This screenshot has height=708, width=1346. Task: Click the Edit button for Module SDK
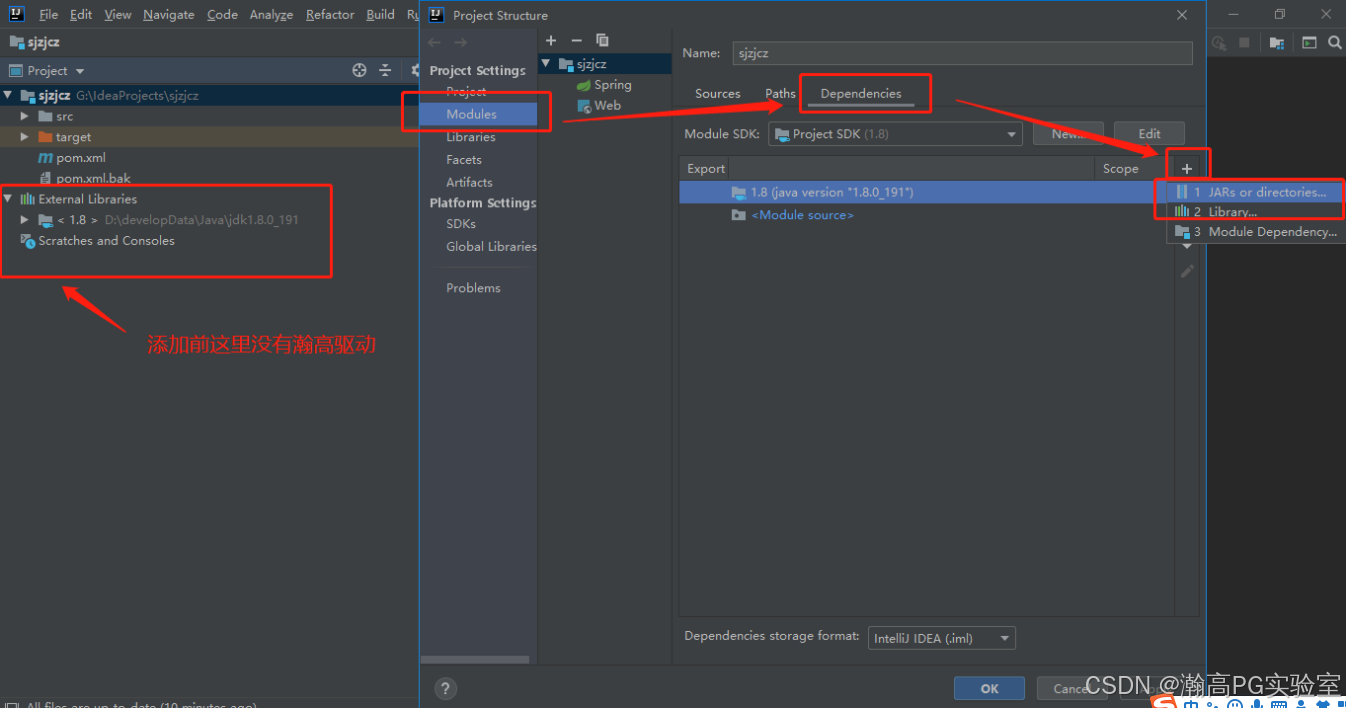[x=1149, y=134]
